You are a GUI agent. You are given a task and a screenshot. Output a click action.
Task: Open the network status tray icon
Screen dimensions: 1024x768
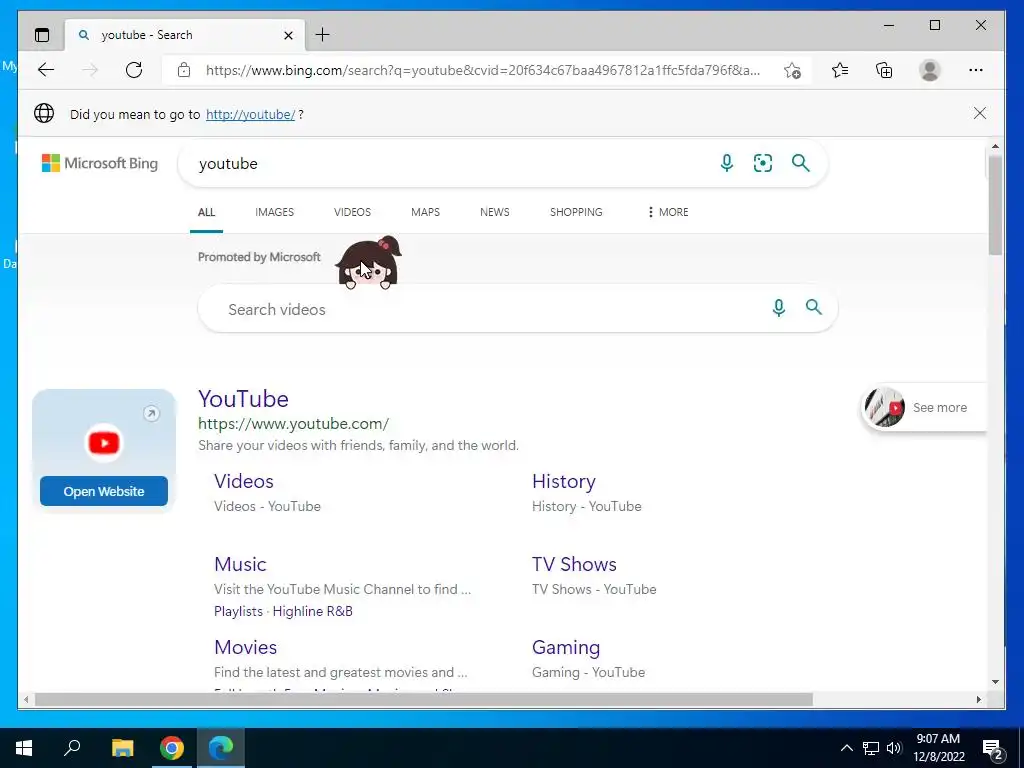coord(871,748)
